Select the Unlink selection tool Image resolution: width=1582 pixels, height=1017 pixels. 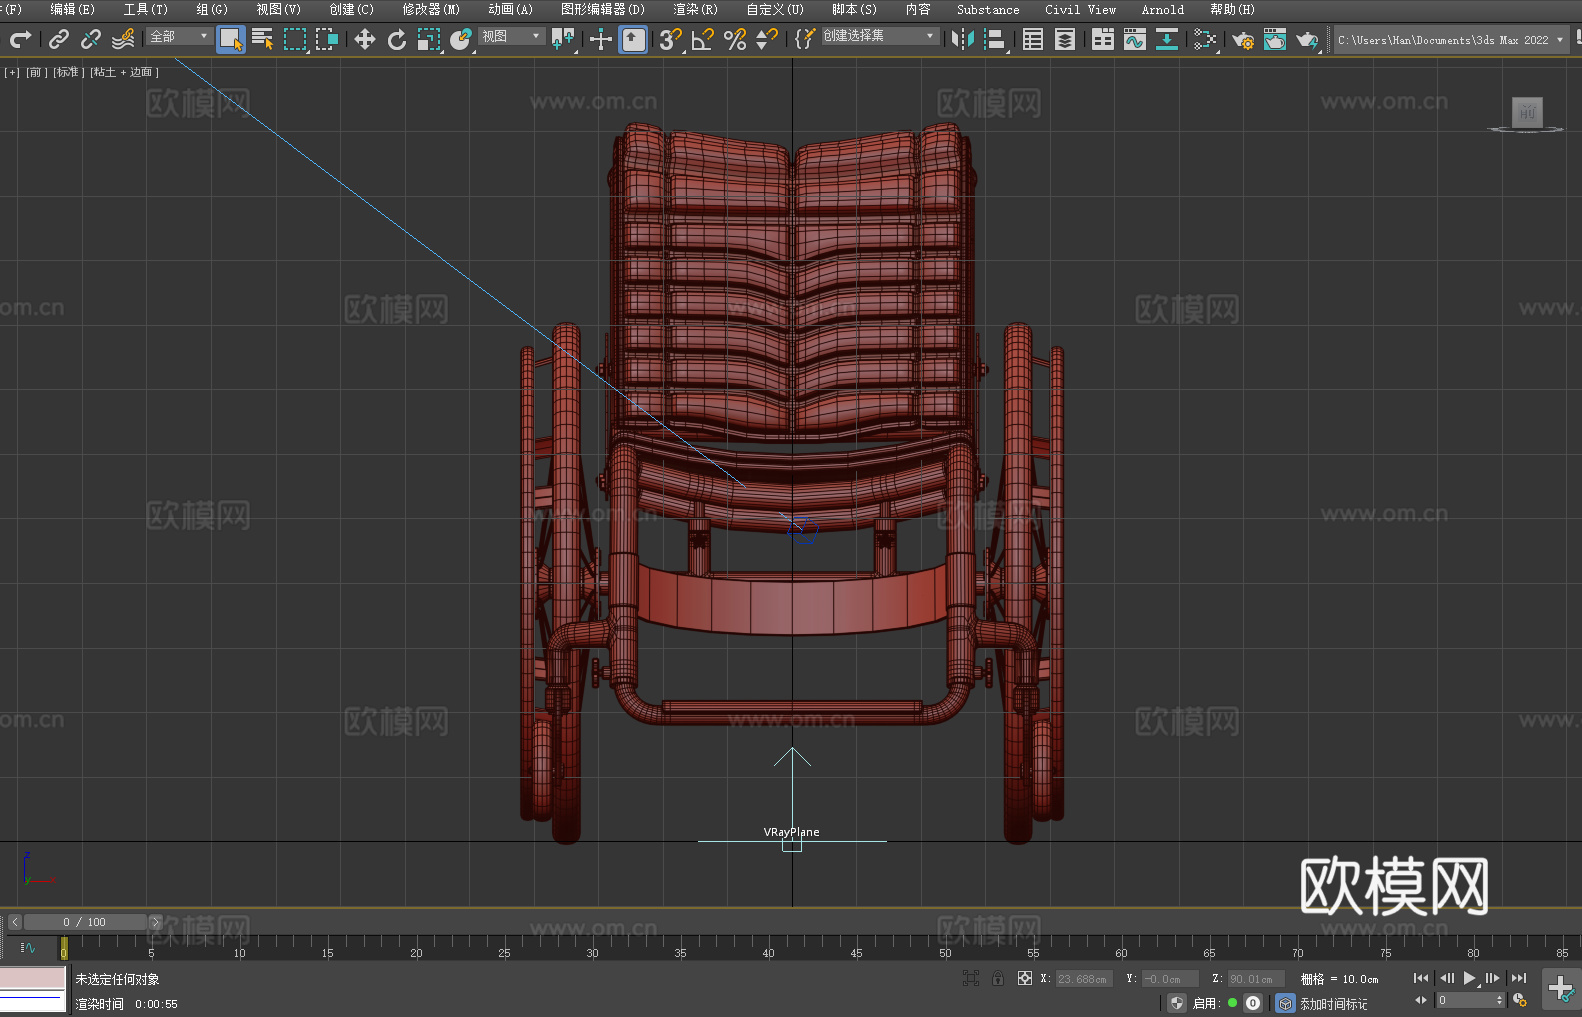click(91, 40)
